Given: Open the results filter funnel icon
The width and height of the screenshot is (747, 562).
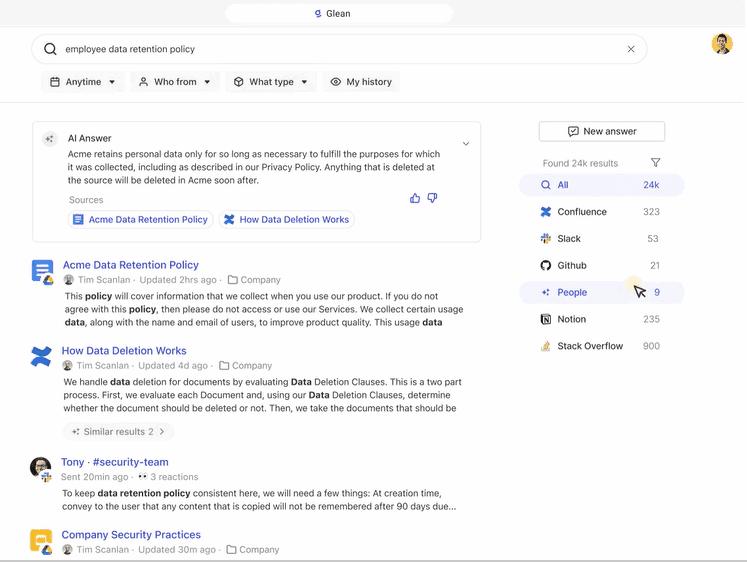Looking at the screenshot, I should [656, 163].
